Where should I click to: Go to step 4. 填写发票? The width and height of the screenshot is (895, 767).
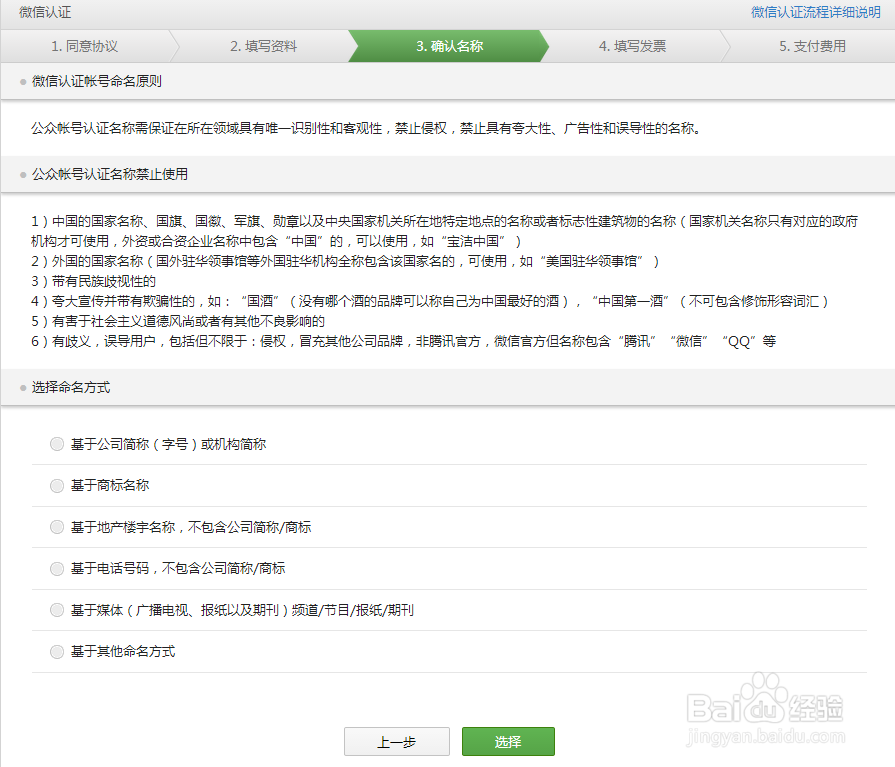[632, 46]
